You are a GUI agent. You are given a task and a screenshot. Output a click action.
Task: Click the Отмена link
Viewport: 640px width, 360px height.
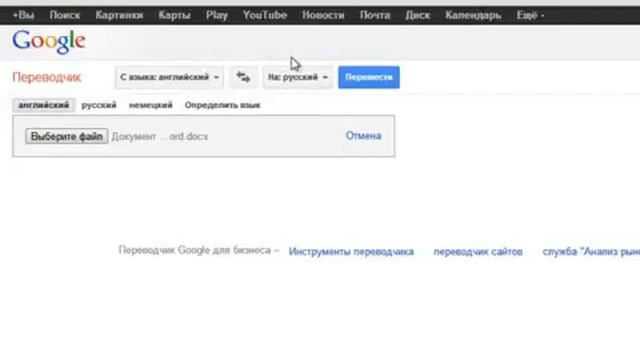[363, 136]
